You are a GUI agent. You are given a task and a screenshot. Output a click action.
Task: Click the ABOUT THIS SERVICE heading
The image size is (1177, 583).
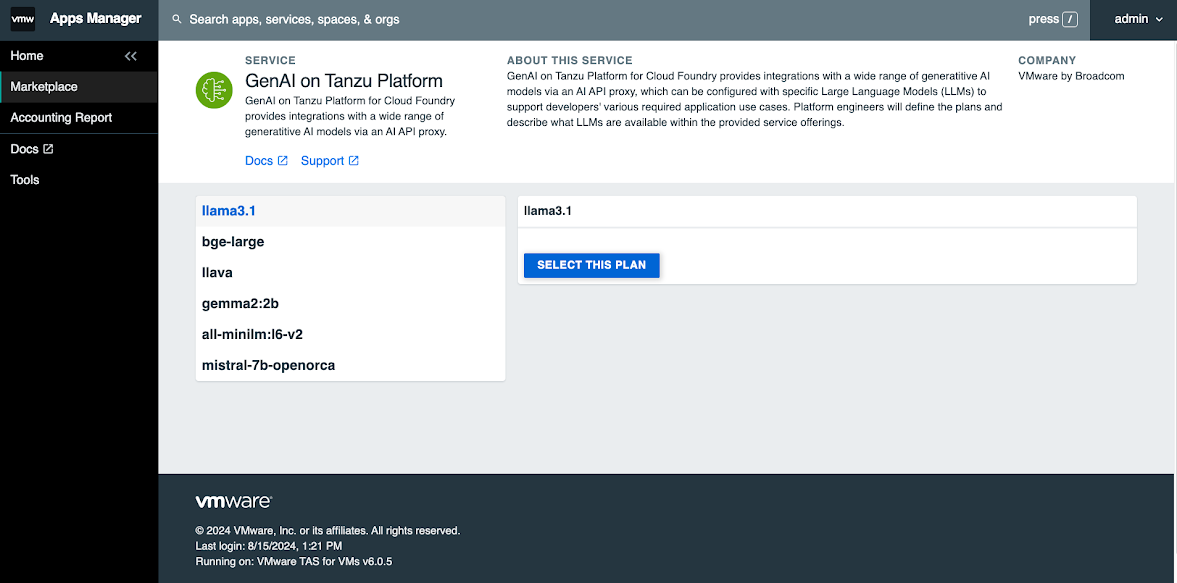(570, 60)
